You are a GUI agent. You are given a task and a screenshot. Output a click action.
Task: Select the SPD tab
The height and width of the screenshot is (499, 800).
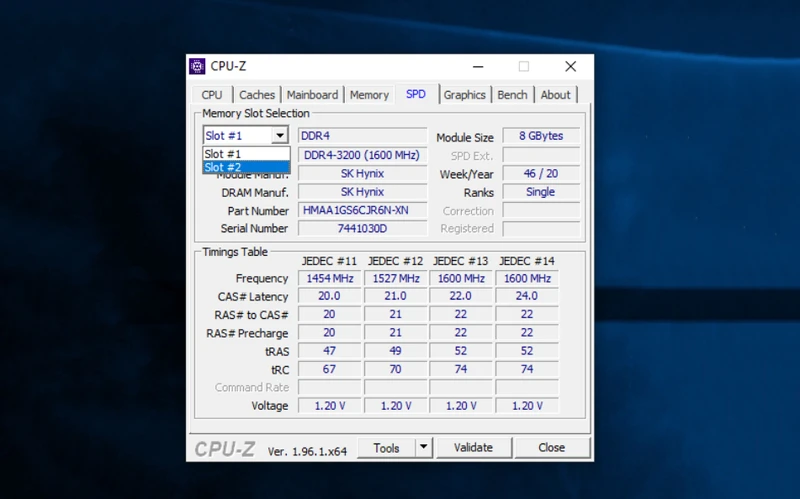click(416, 94)
